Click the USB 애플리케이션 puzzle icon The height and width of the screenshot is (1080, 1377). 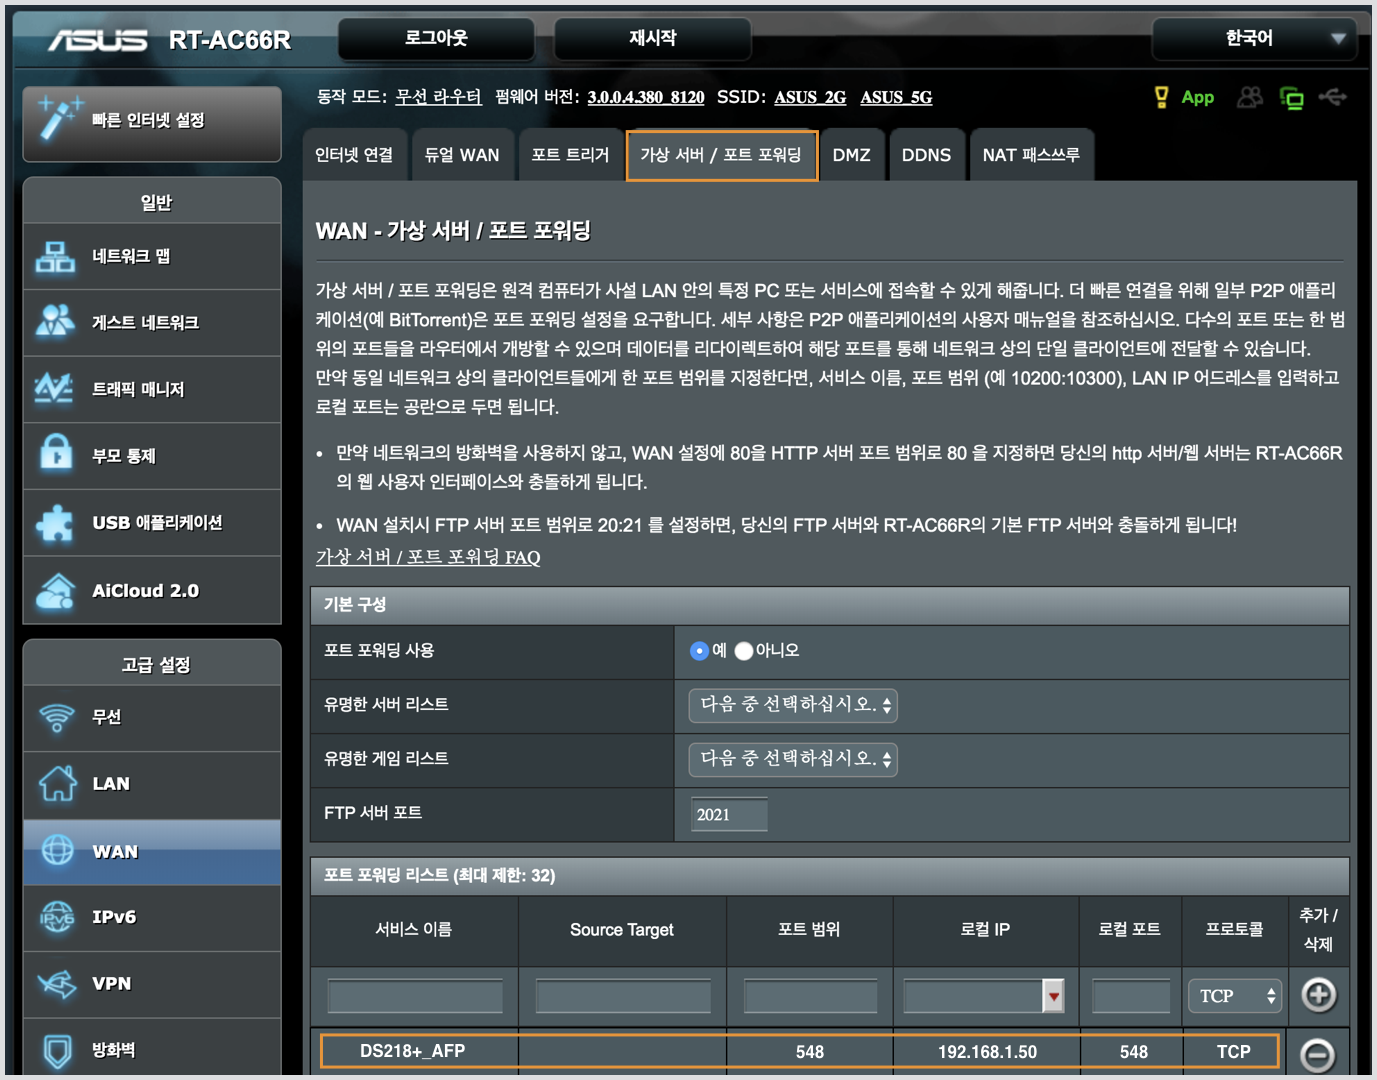click(55, 523)
